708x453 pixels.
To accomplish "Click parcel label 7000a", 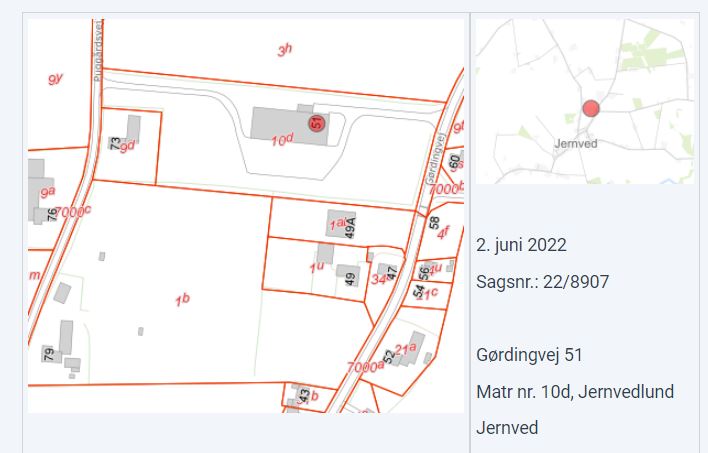I will pyautogui.click(x=365, y=367).
